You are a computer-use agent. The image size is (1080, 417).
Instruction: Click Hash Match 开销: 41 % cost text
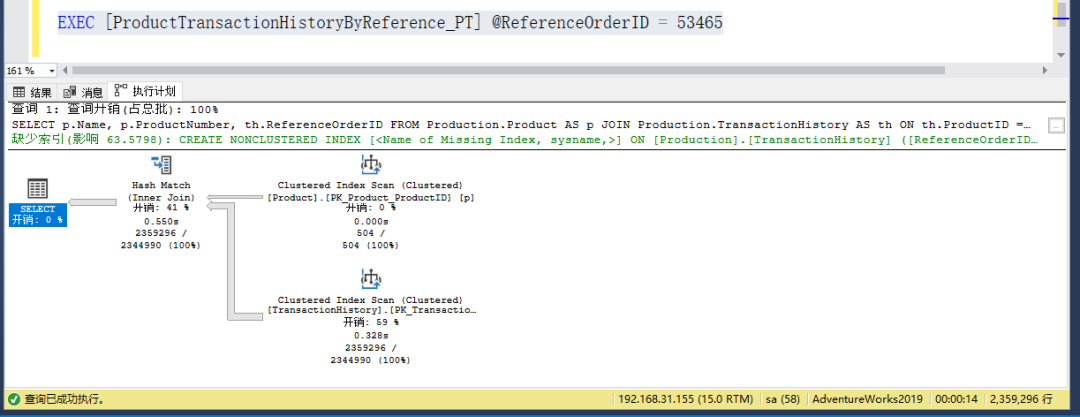click(x=161, y=207)
